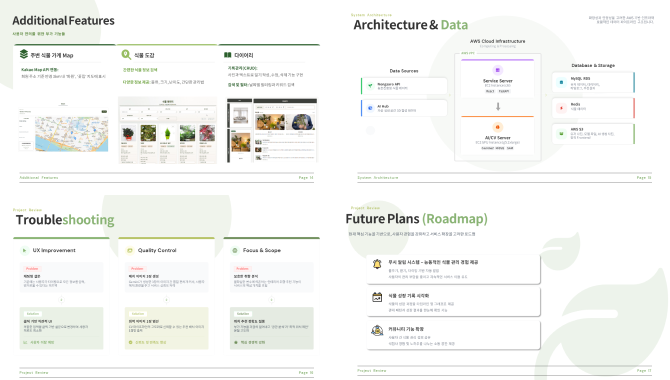This screenshot has height=380, width=670.
Task: Select the Nongsaro API data source card
Action: tap(404, 85)
